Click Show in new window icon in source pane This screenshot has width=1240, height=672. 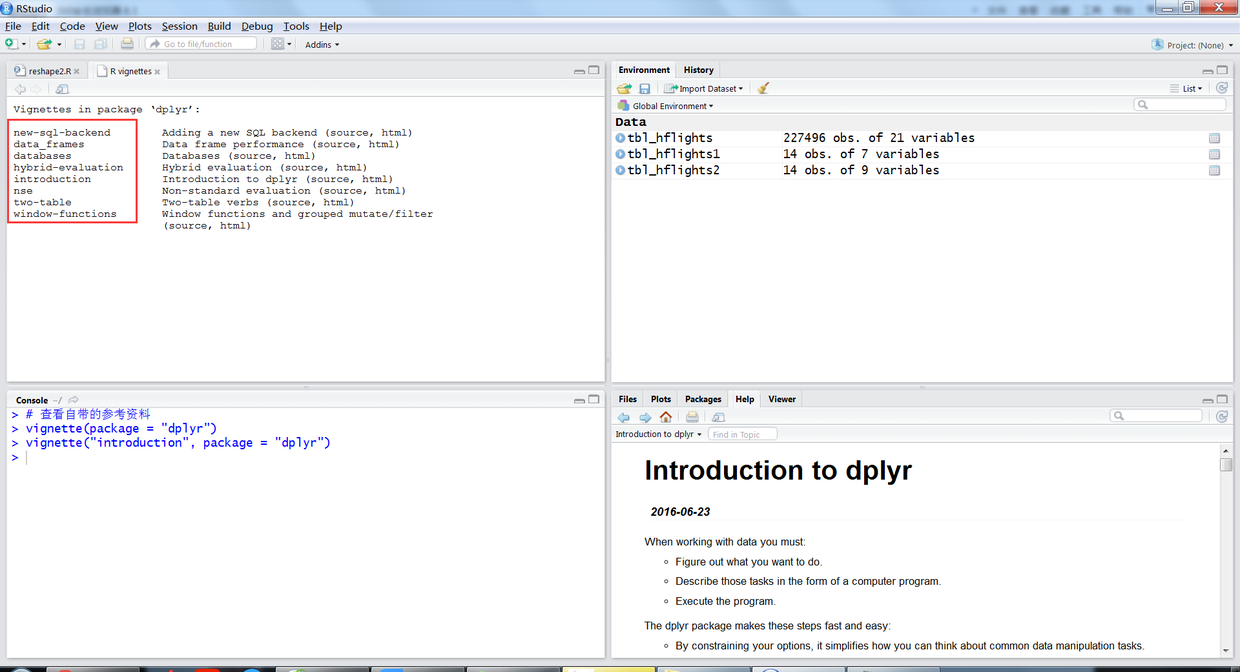click(x=62, y=89)
